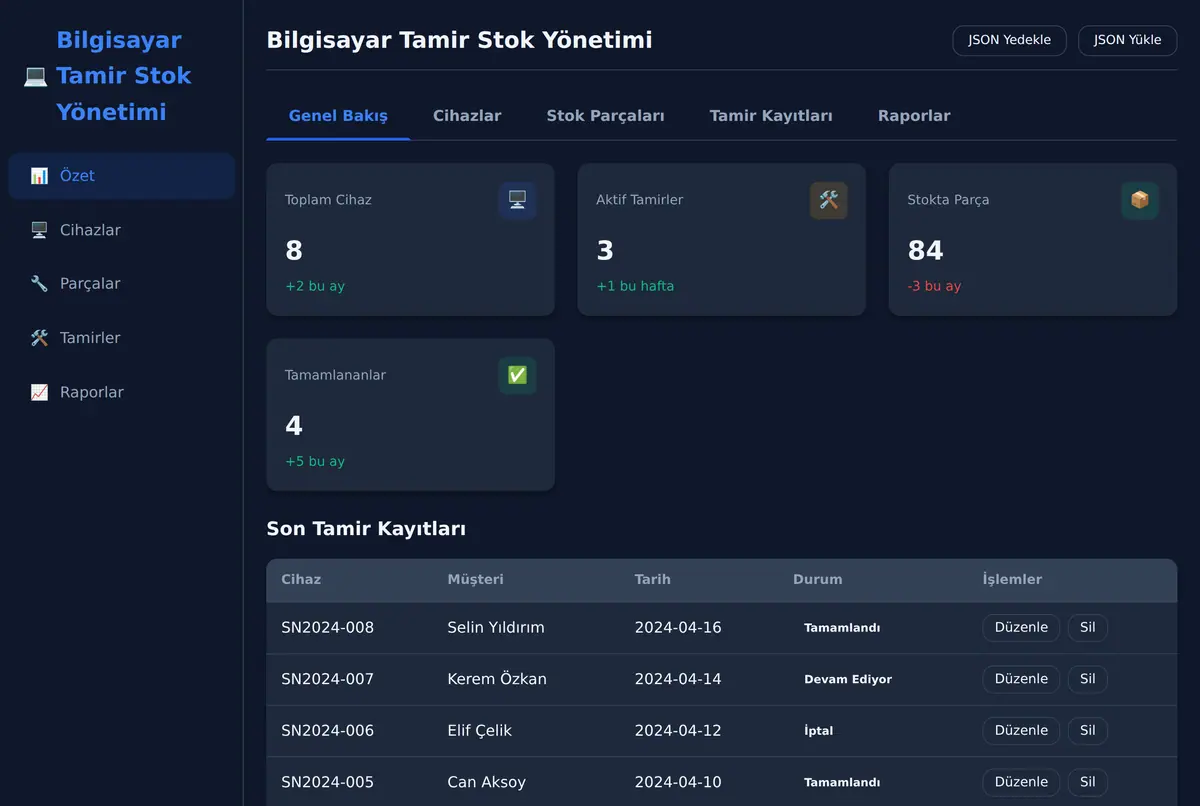Screen dimensions: 1200x806
Task: Click the Tamamlananlar value 4
Action: tap(293, 426)
